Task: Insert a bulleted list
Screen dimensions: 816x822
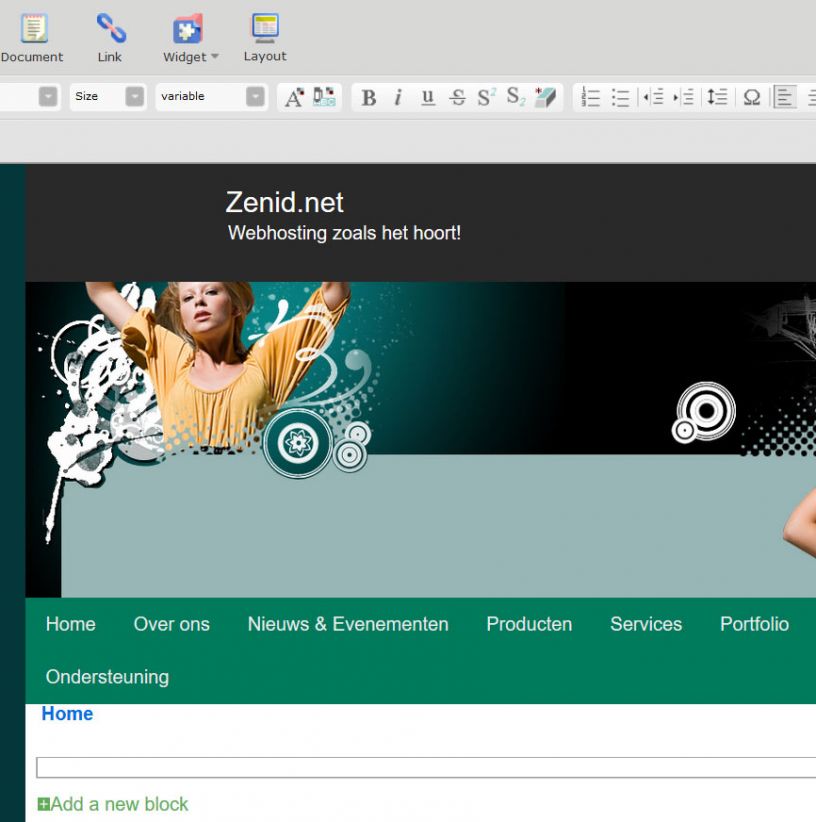Action: pyautogui.click(x=621, y=98)
